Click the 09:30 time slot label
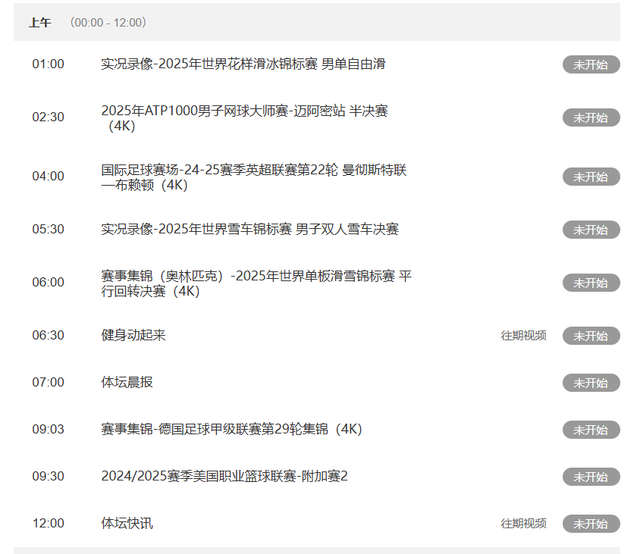 48,476
